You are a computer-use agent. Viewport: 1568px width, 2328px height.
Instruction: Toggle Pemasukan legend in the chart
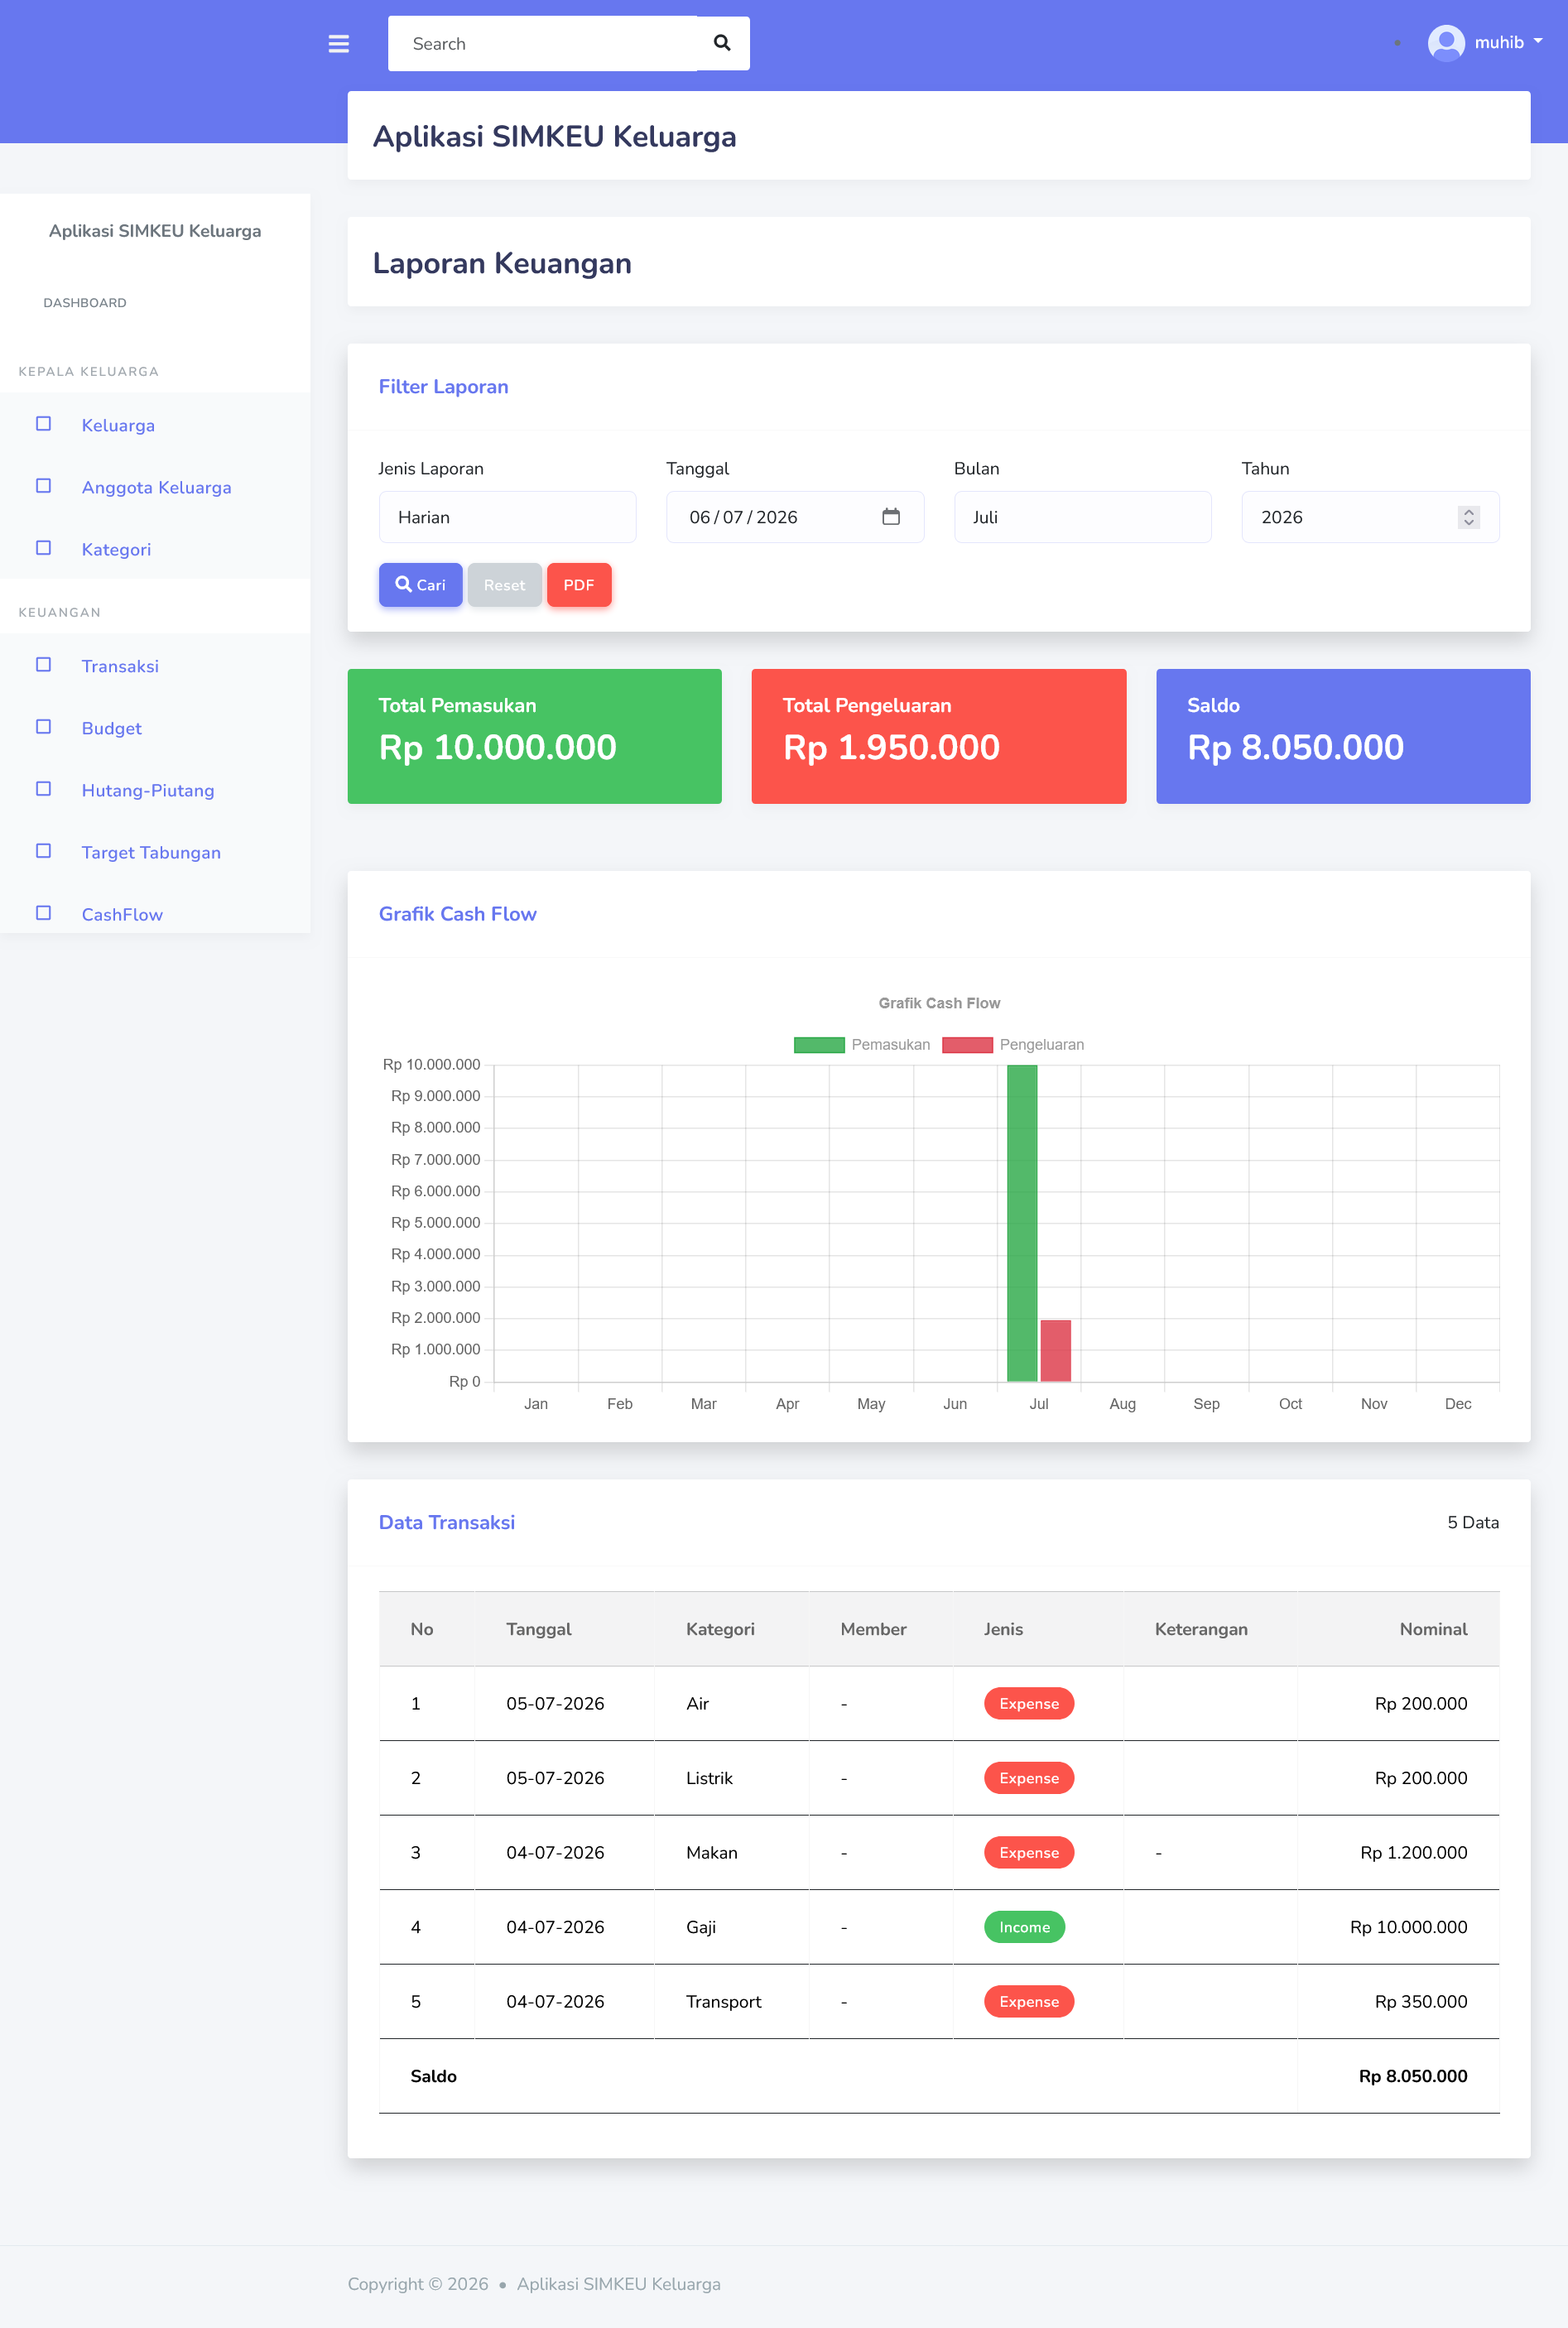coord(862,1045)
